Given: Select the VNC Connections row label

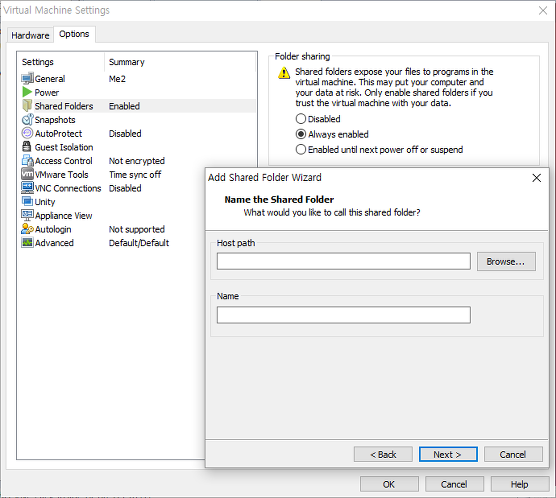Looking at the screenshot, I should click(x=68, y=188).
